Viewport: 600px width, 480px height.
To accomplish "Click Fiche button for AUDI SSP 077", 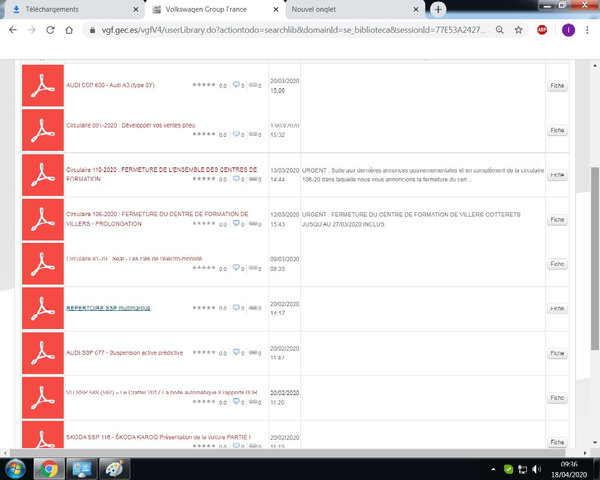I will tap(557, 353).
